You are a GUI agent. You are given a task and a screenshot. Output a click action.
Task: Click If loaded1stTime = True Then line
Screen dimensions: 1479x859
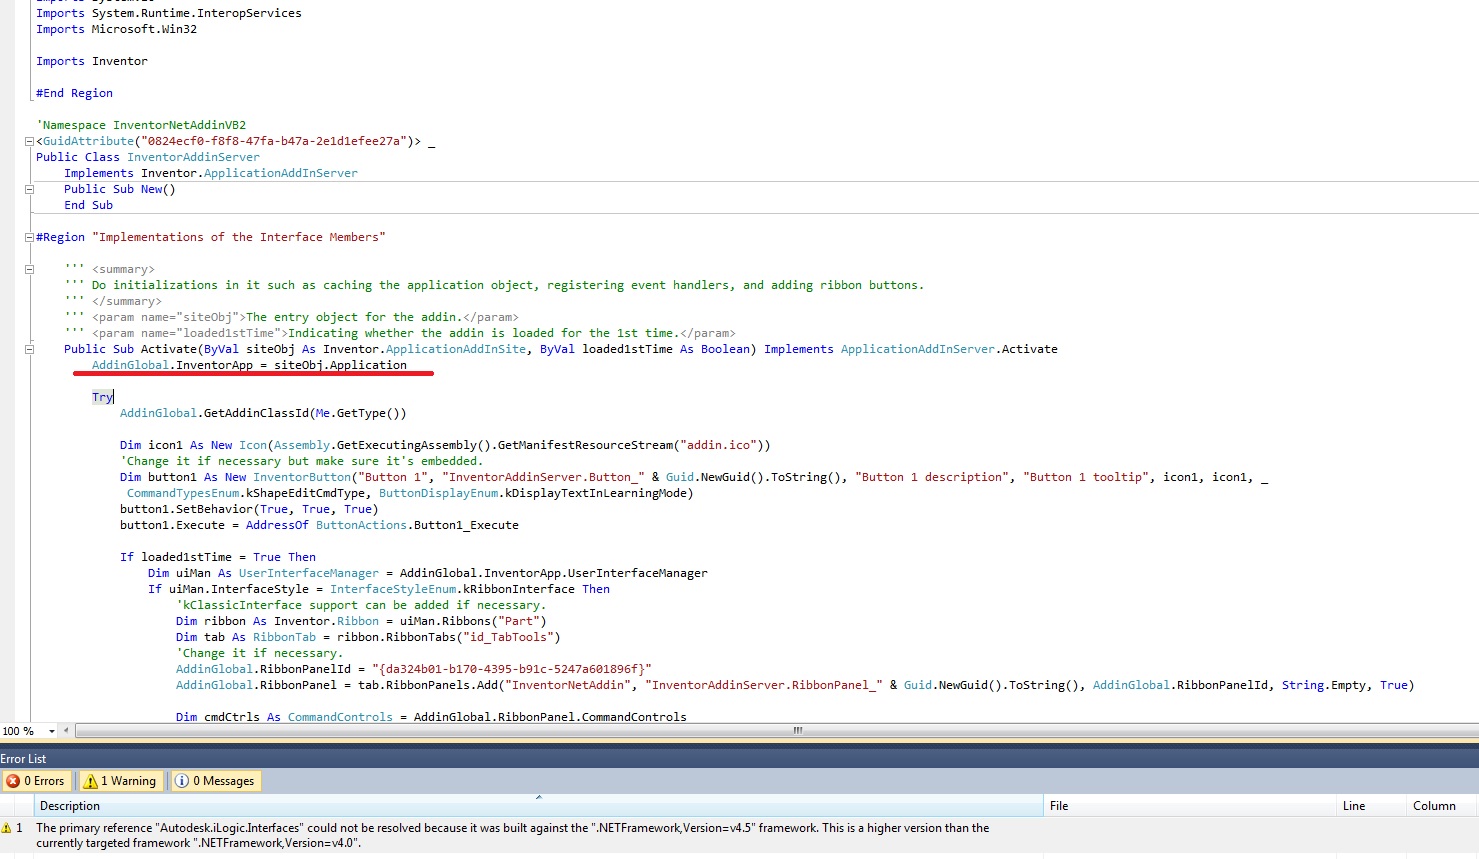coord(218,557)
